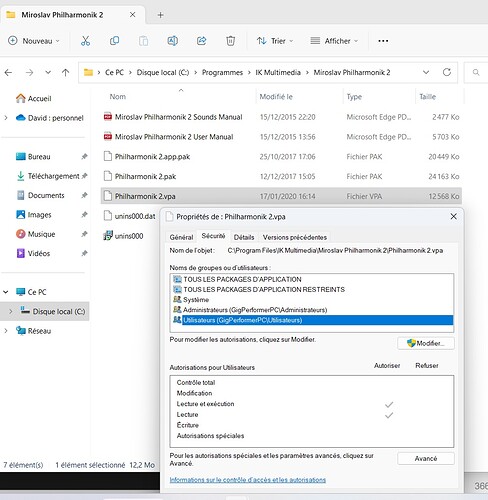Click the Rename icon in toolbar
Screen dimensions: 488x500
tap(172, 41)
